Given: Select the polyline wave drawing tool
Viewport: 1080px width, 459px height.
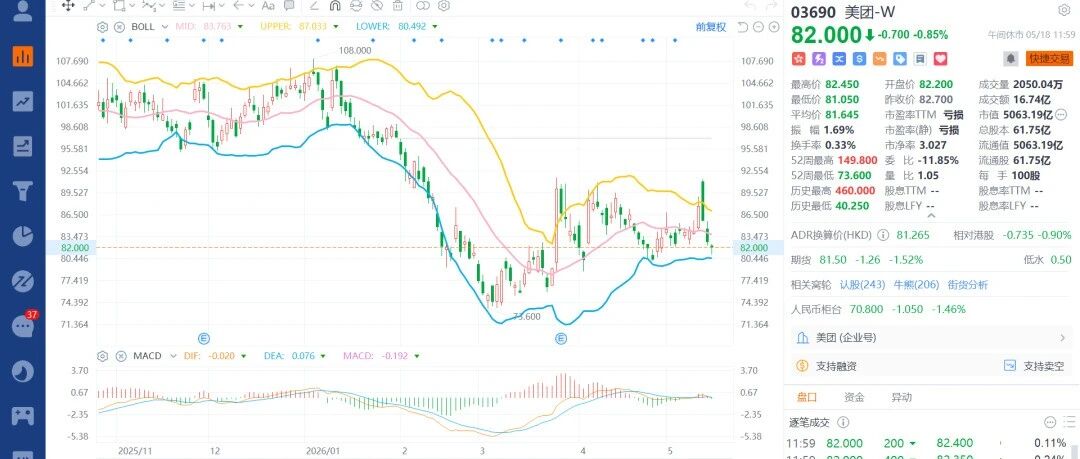Looking at the screenshot, I should point(149,6).
